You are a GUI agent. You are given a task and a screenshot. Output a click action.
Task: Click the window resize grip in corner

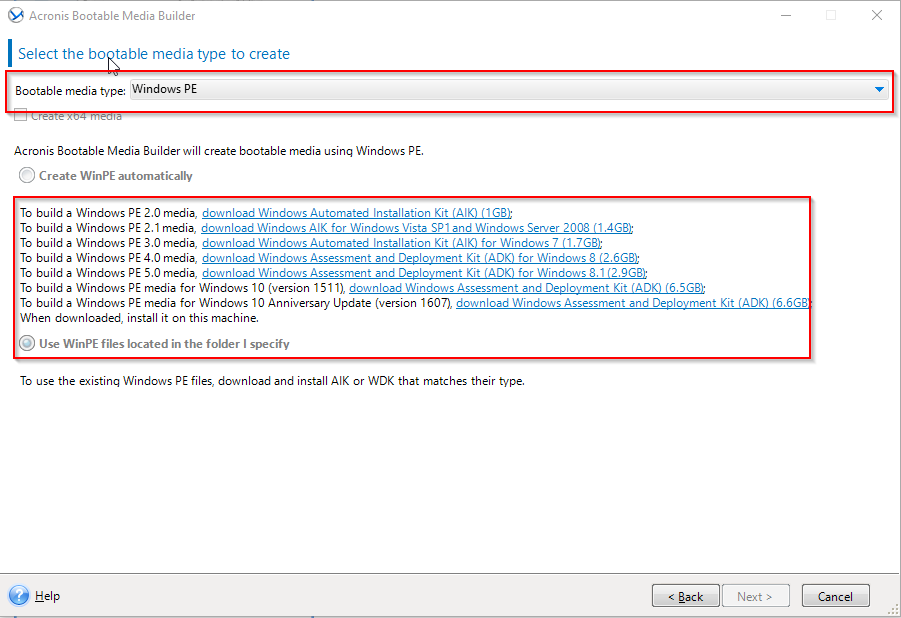click(894, 611)
